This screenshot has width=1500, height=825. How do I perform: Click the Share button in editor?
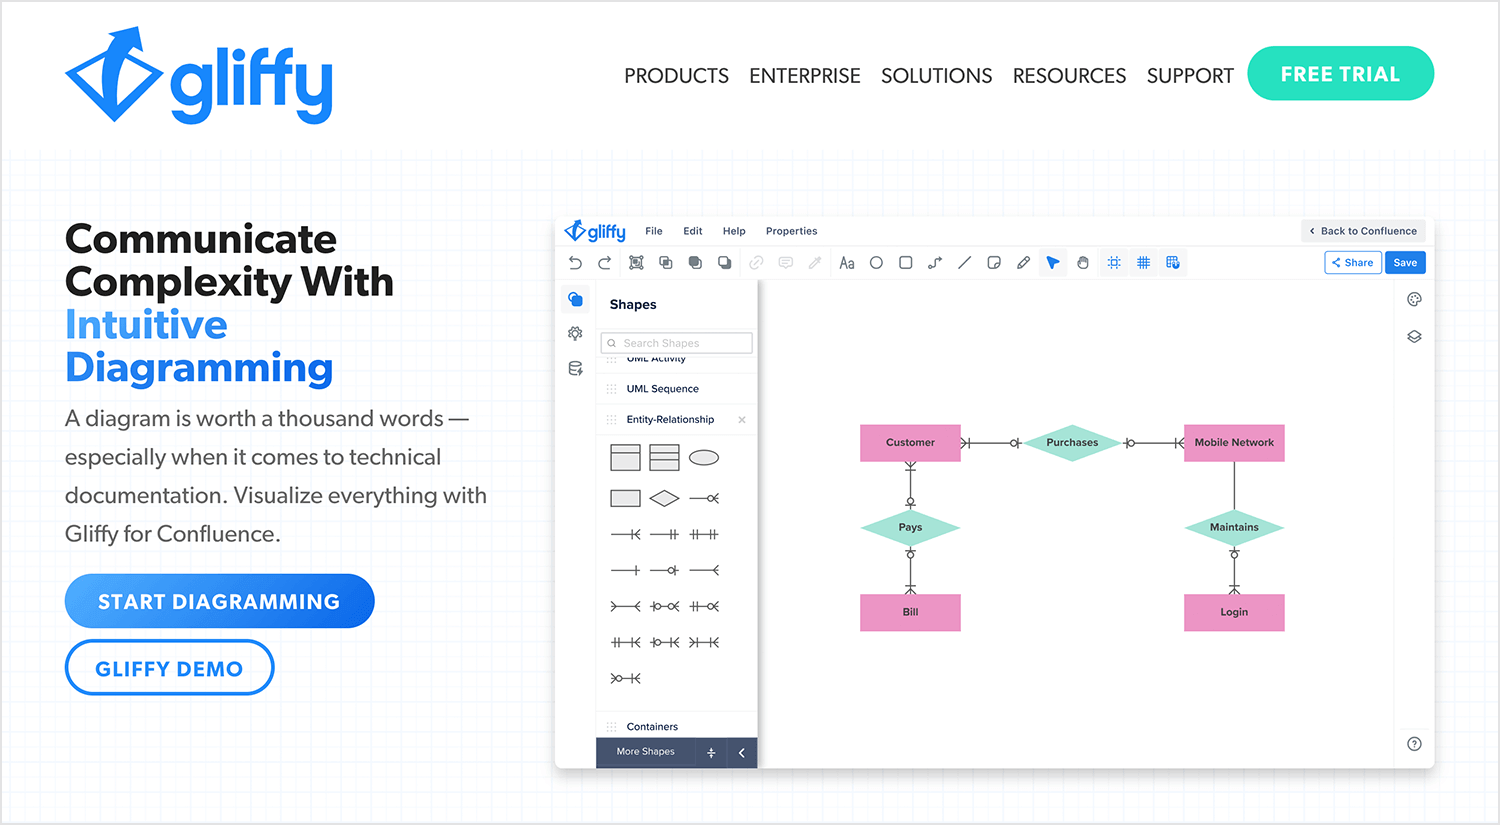coord(1353,263)
